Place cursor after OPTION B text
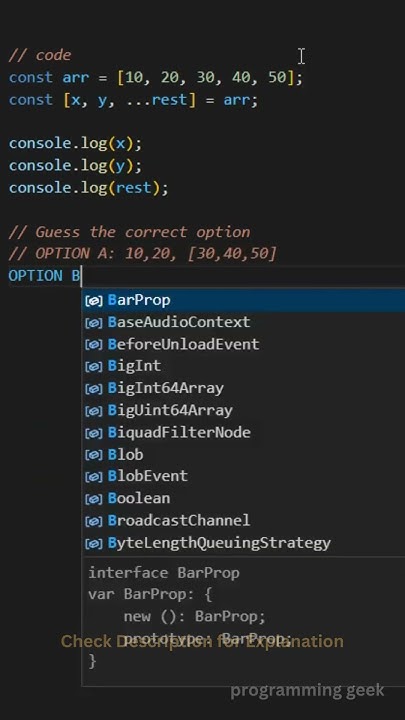405x720 pixels. coord(81,276)
